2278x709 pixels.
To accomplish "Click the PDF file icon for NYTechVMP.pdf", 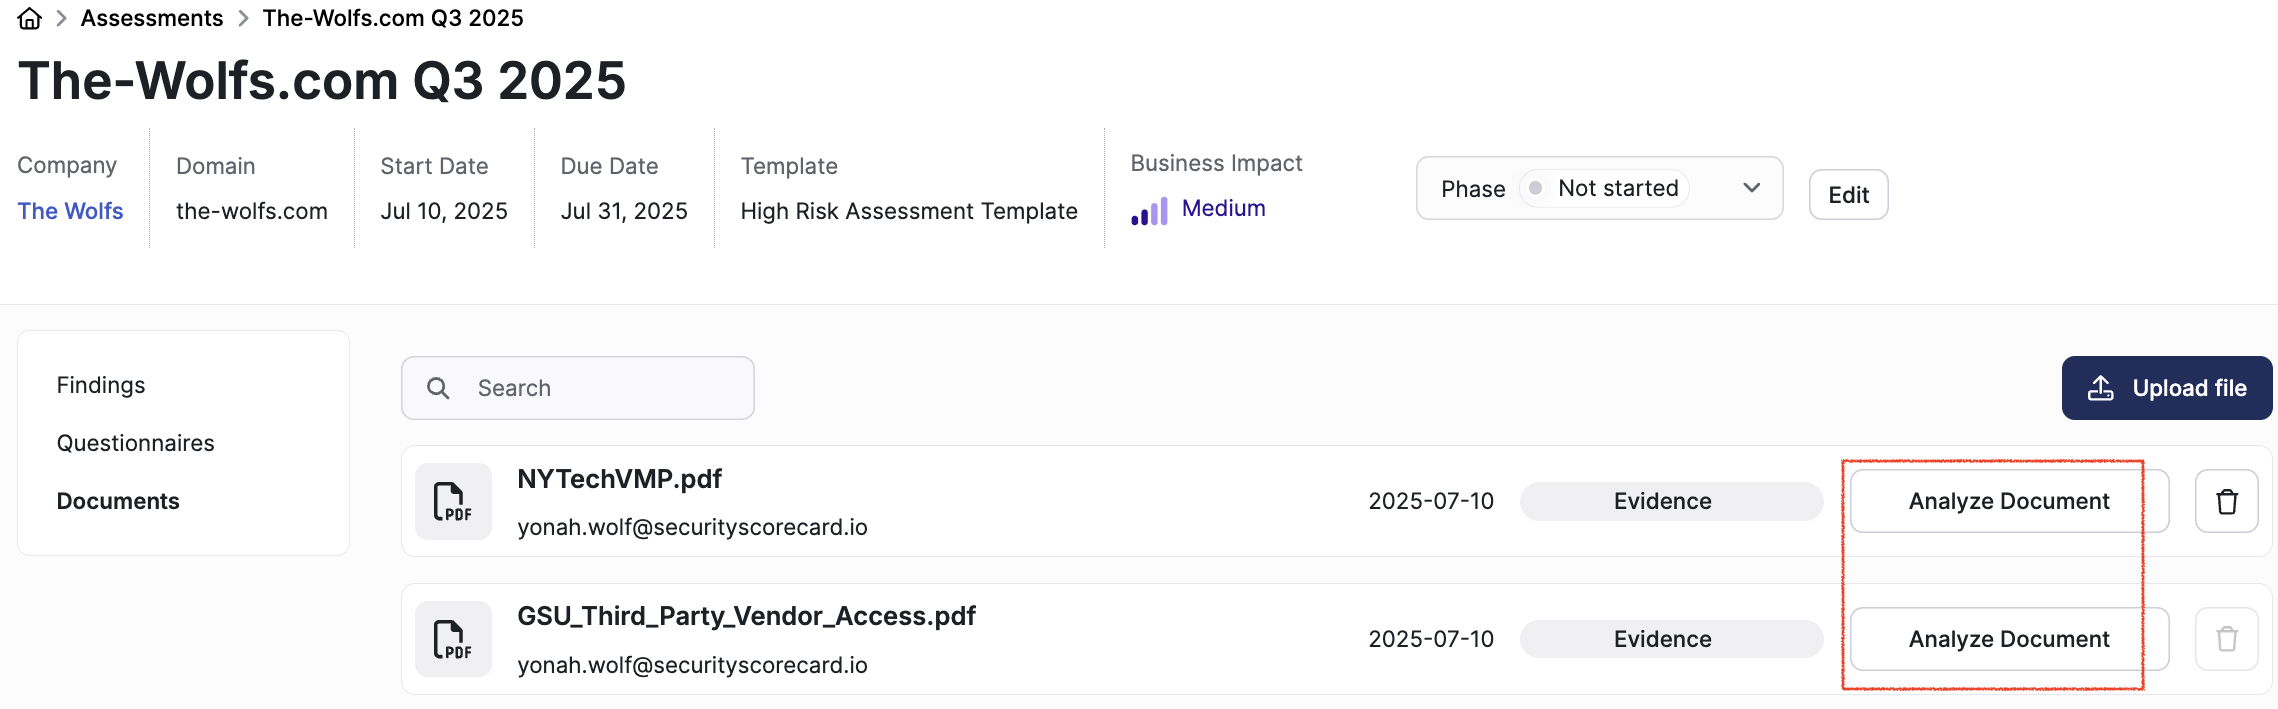I will click(453, 501).
